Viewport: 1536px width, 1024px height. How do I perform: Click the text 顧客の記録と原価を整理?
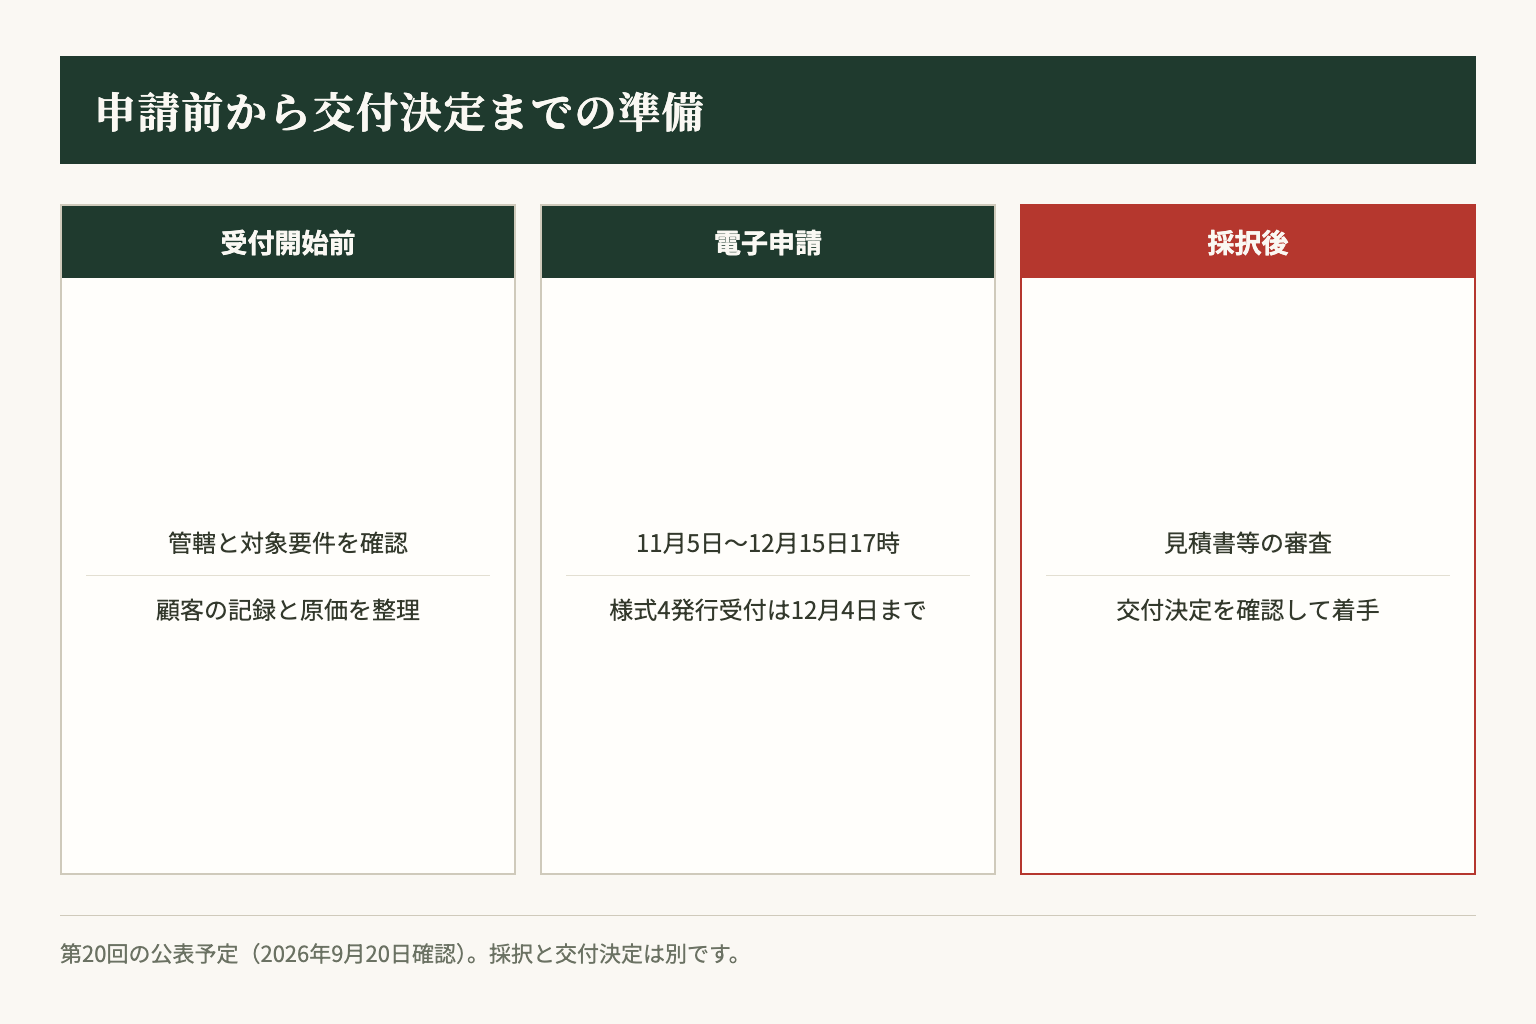pyautogui.click(x=288, y=610)
